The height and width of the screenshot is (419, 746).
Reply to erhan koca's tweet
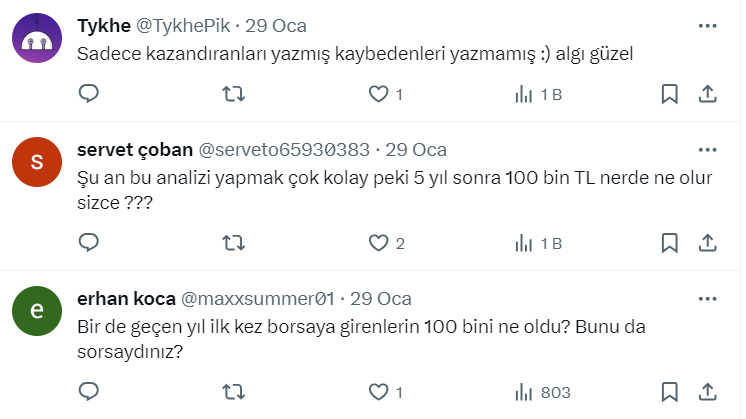tap(89, 391)
